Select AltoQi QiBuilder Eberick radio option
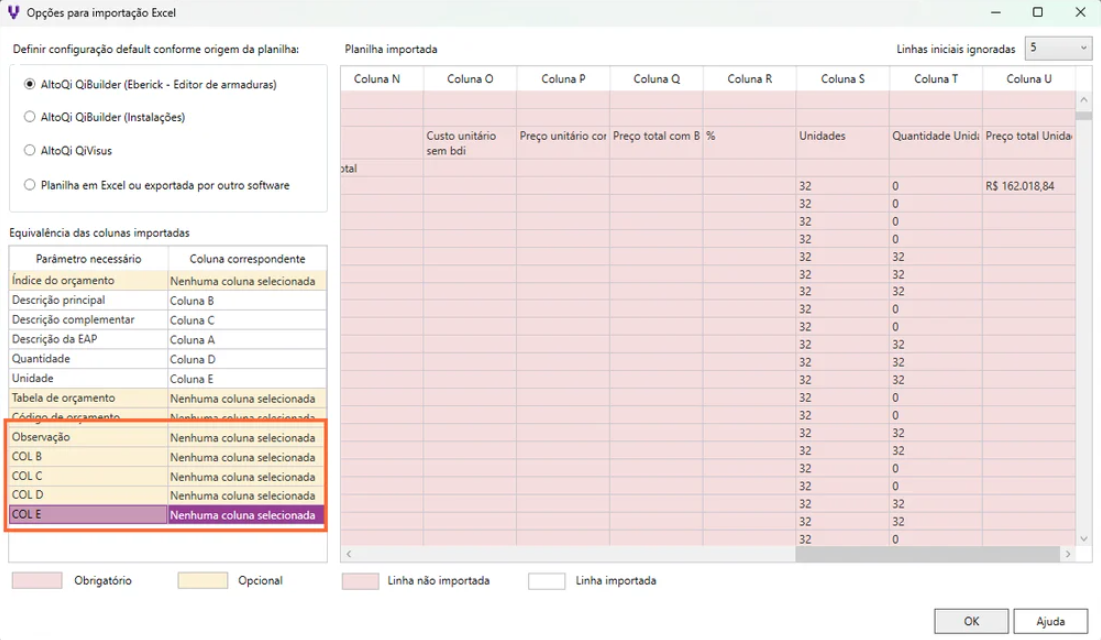The height and width of the screenshot is (640, 1101). point(30,84)
